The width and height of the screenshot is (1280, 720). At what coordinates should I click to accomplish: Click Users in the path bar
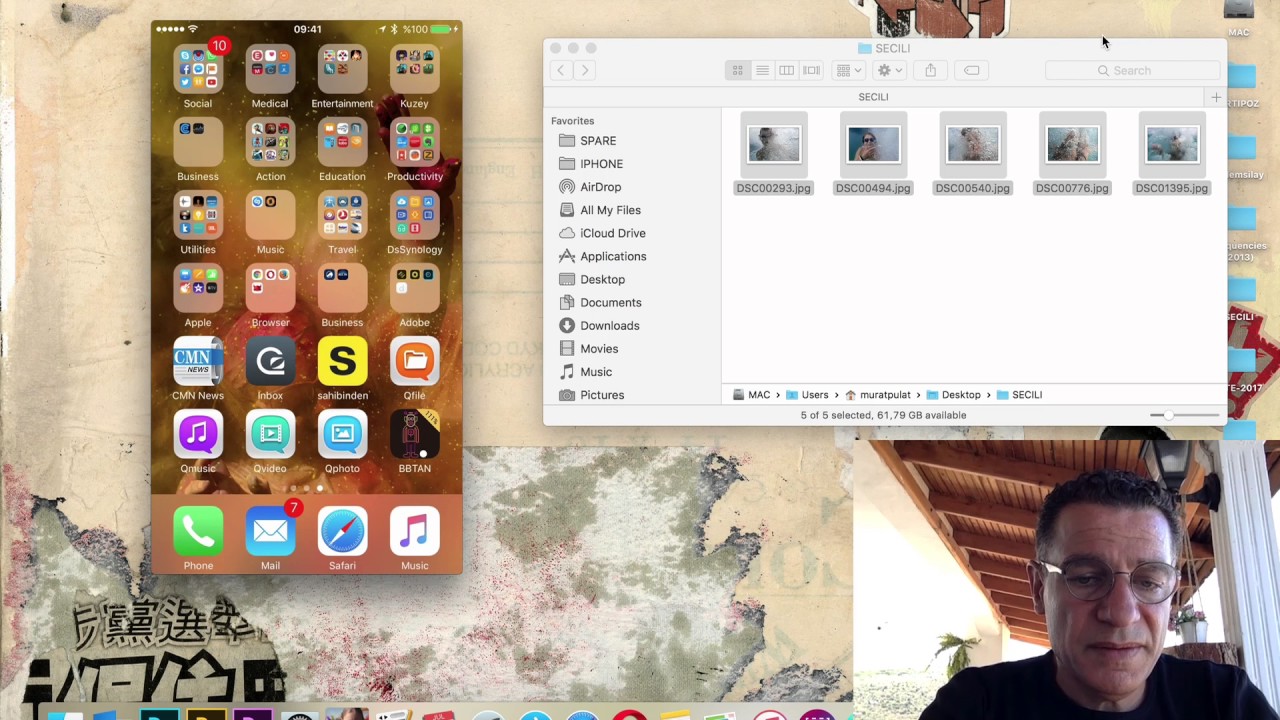coord(807,395)
